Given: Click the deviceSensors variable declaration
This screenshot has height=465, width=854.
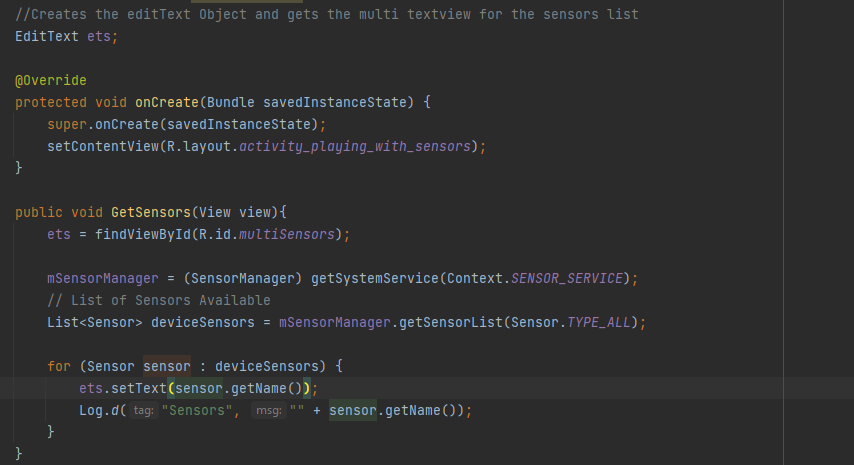Looking at the screenshot, I should (203, 323).
